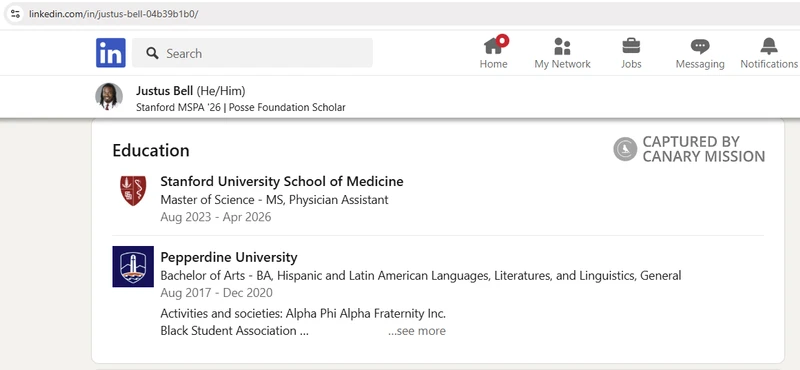Click in the LinkedIn Search field

252,53
